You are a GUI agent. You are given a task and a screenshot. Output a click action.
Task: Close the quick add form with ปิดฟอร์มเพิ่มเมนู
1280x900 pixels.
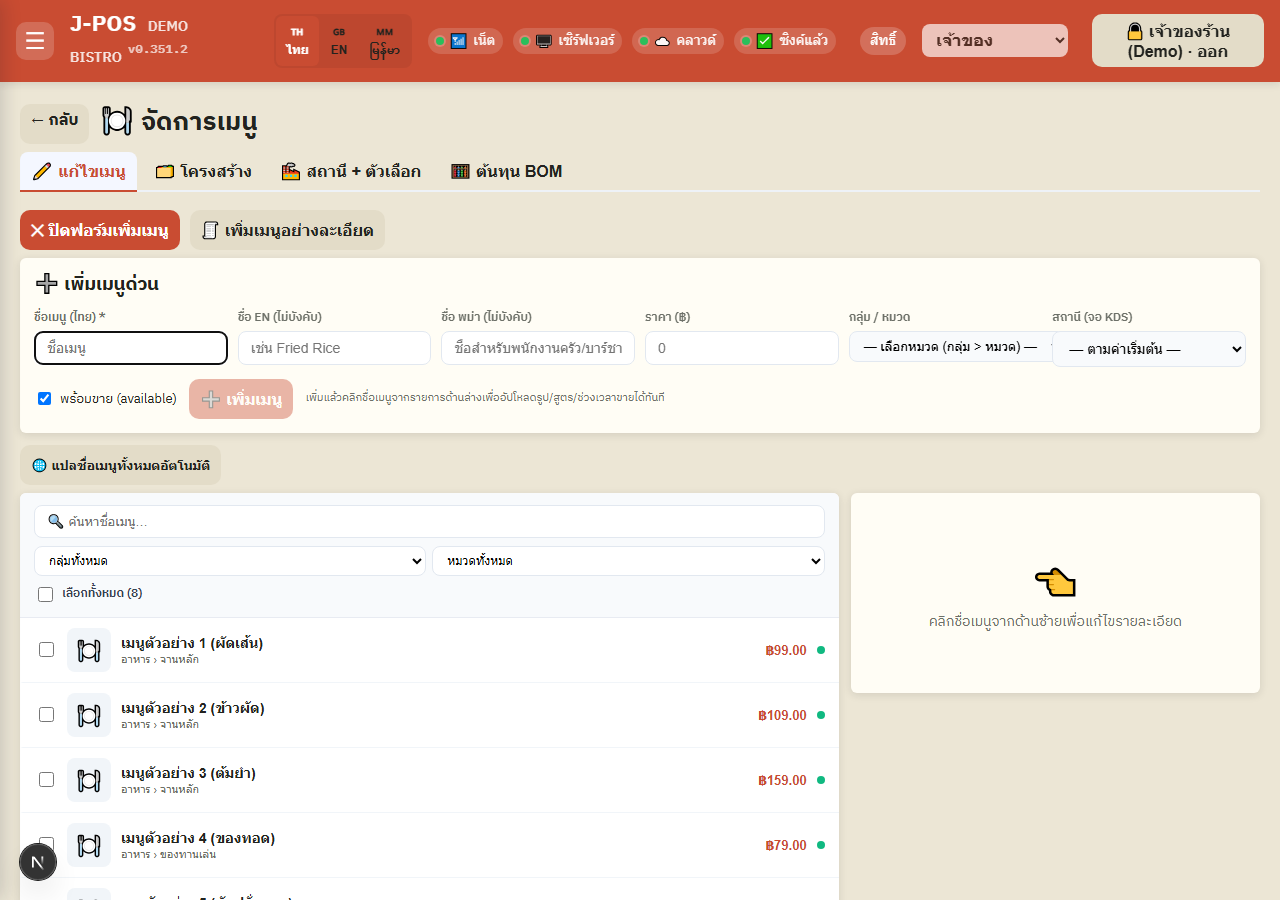(x=100, y=230)
